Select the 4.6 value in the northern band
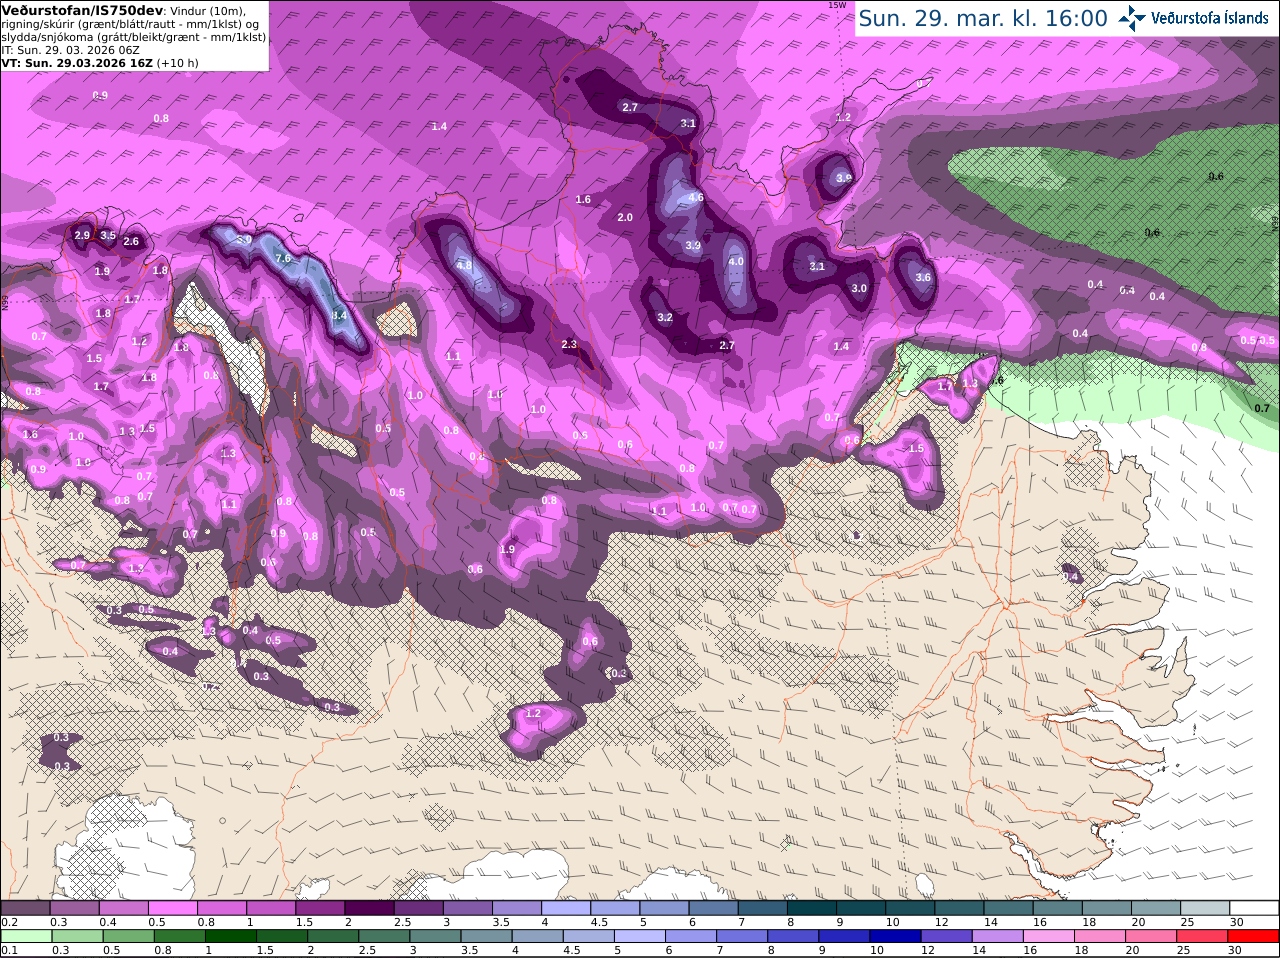 [697, 198]
